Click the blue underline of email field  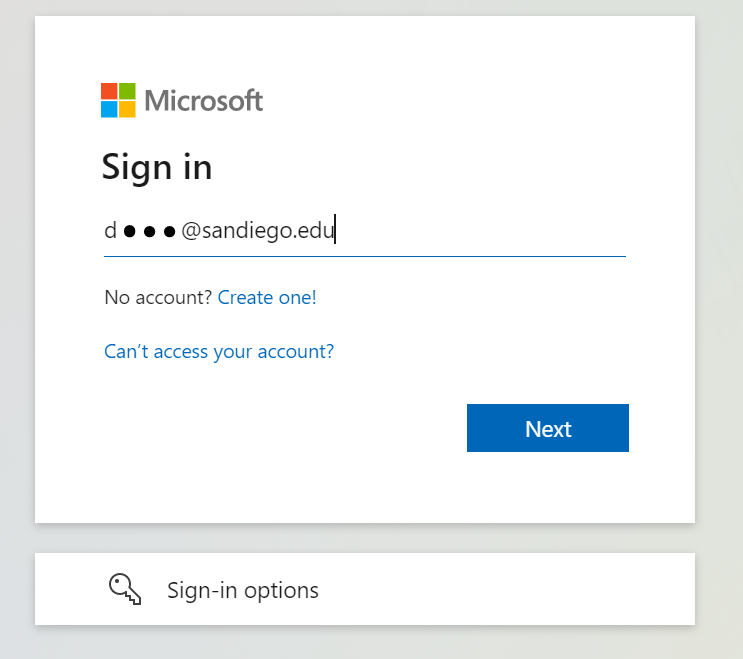pos(364,256)
